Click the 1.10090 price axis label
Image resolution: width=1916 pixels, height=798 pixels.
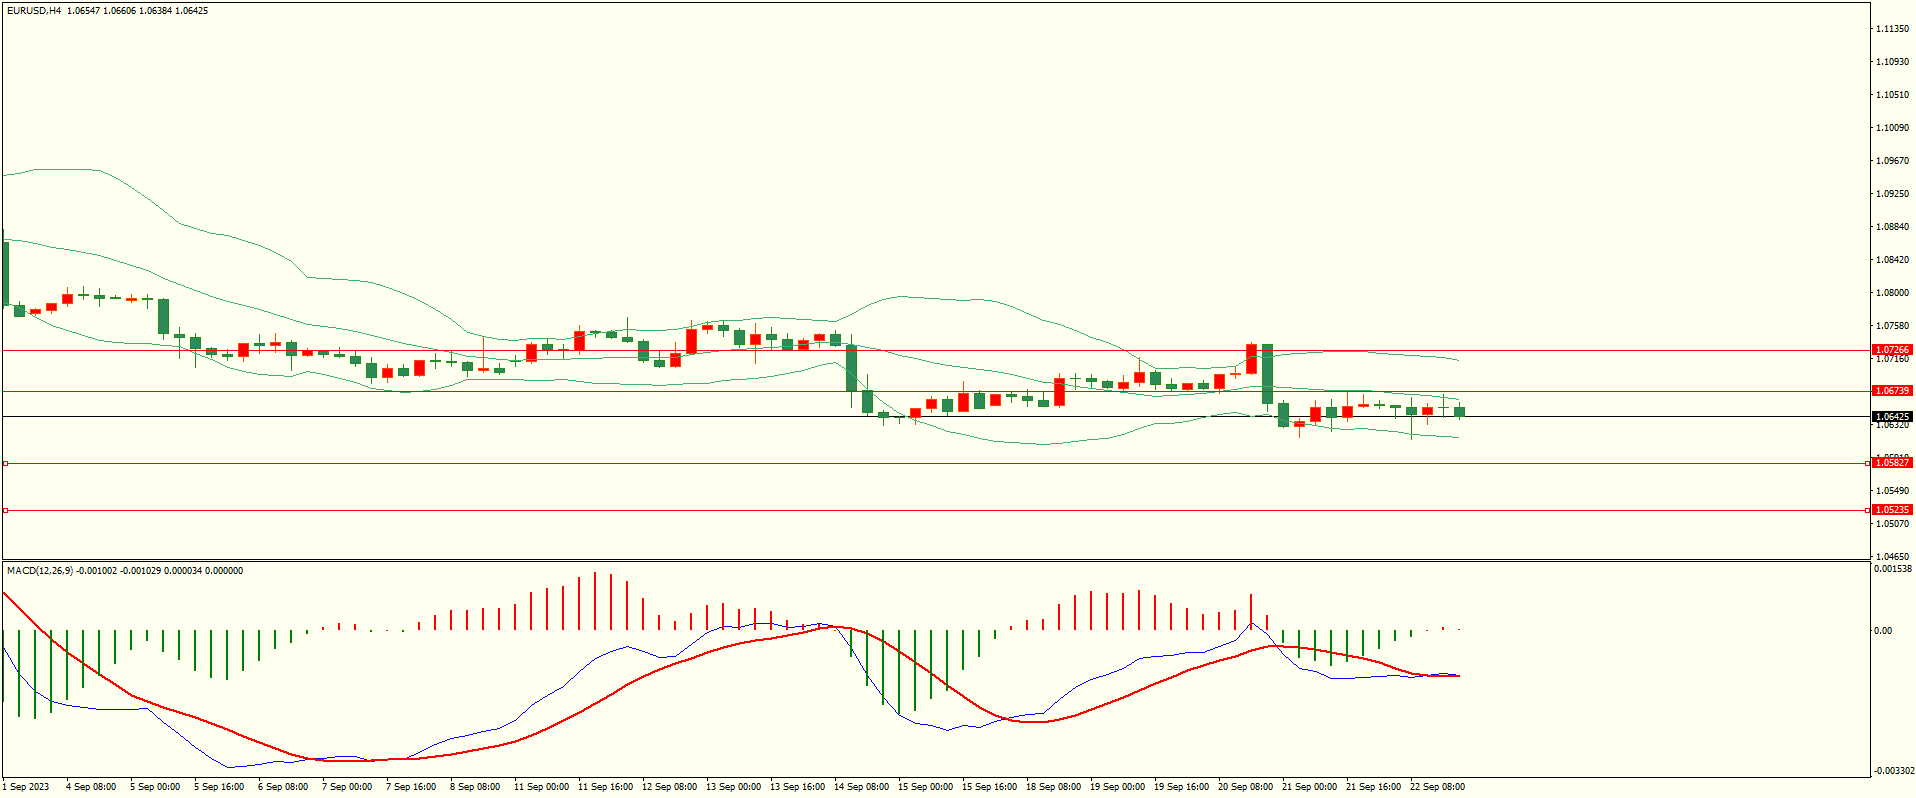click(x=1893, y=128)
